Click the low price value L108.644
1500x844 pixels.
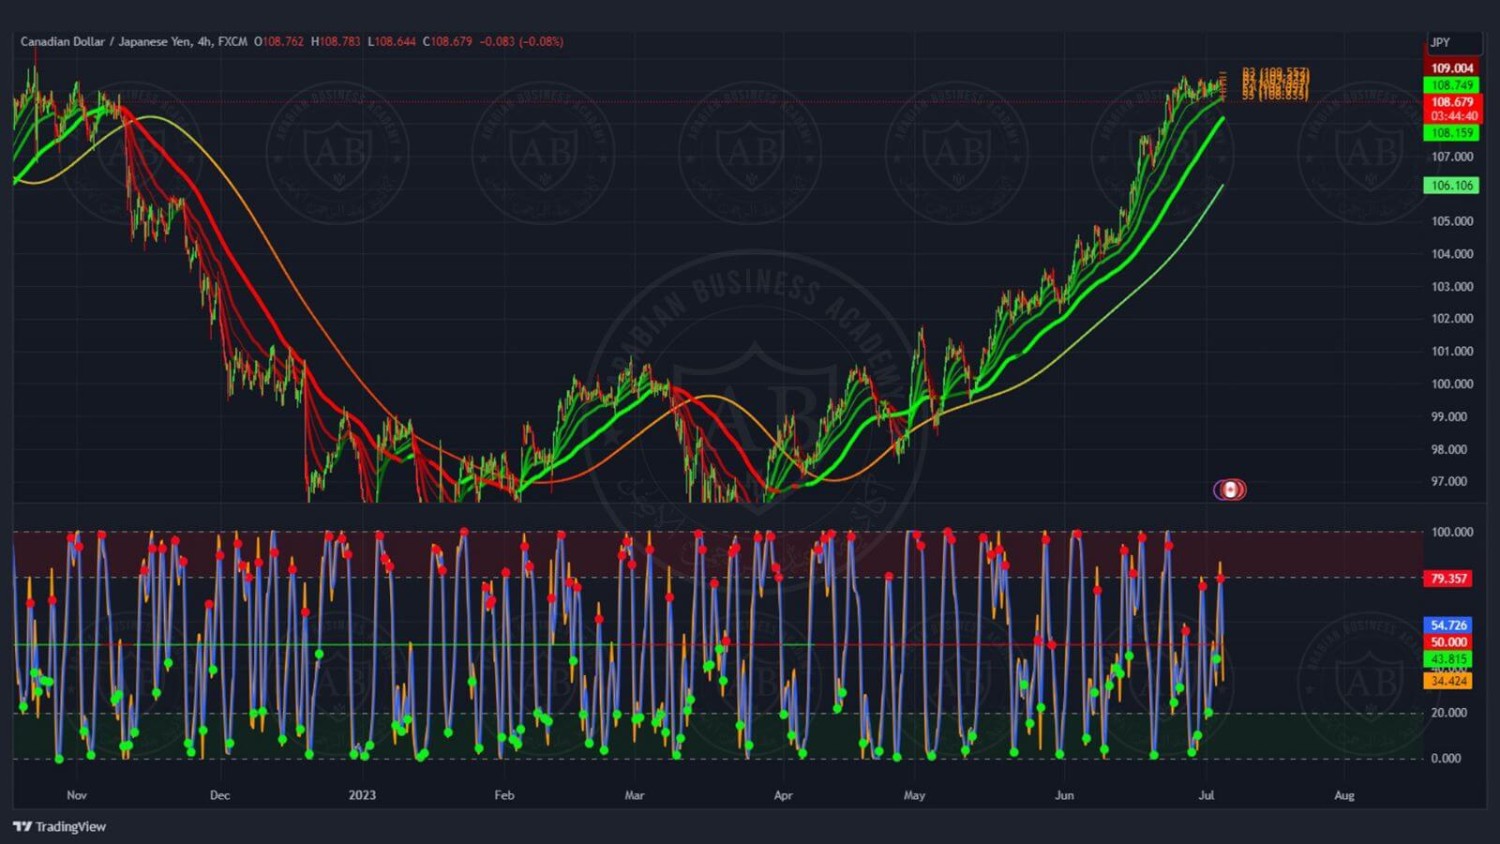[392, 42]
